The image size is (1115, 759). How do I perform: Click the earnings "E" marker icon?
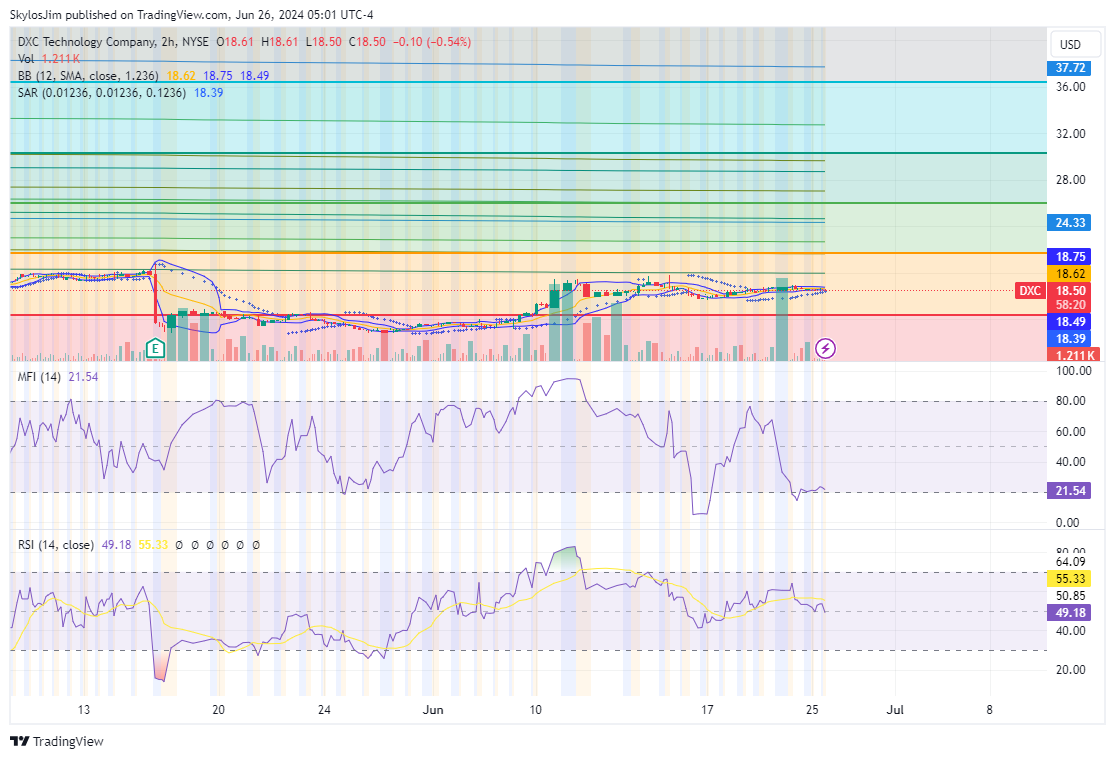tap(155, 348)
